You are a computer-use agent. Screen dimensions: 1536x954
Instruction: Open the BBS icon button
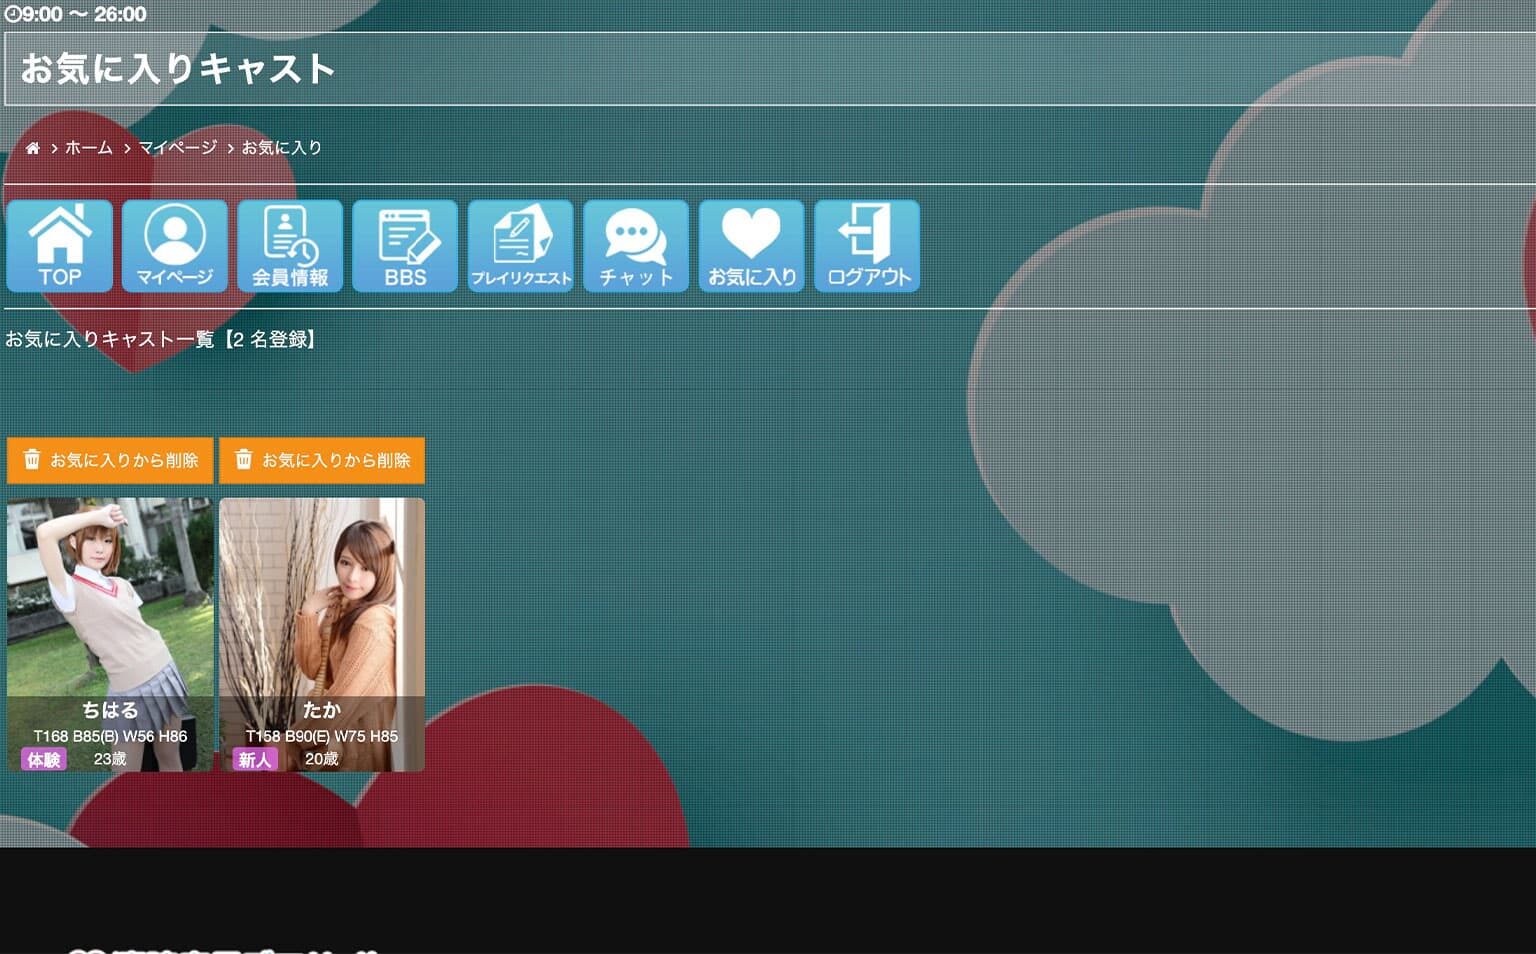405,246
